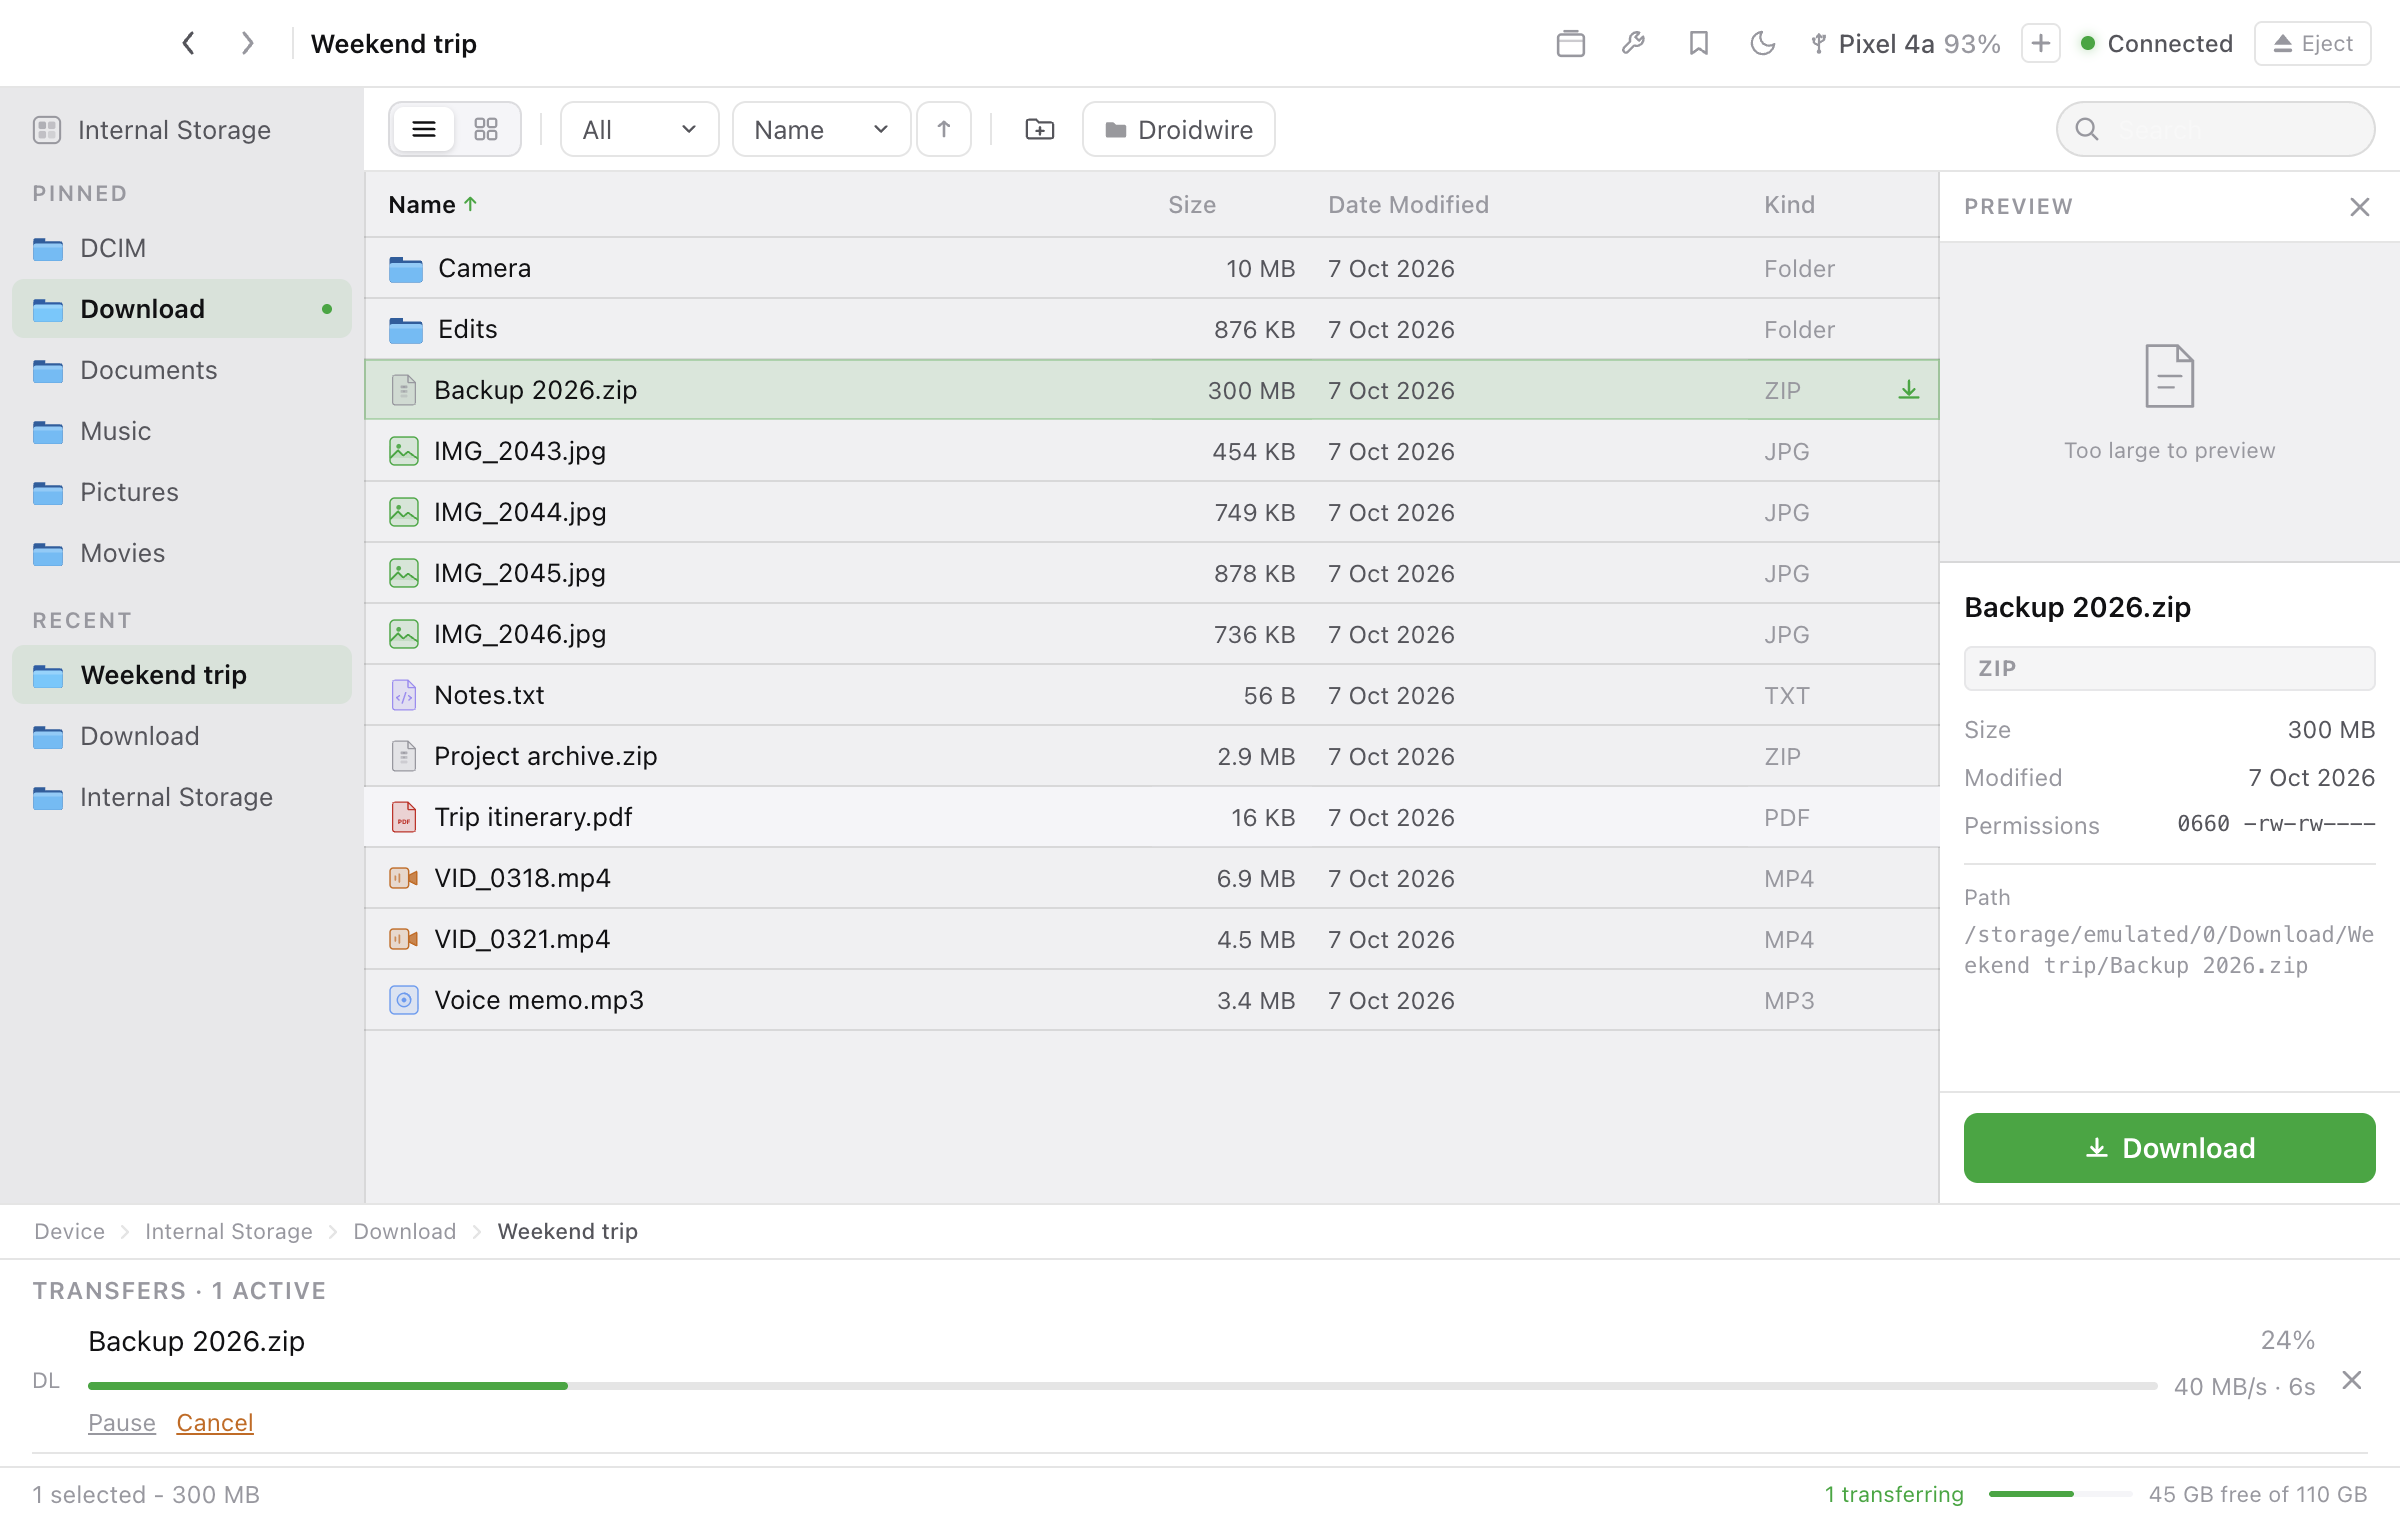Viewport: 2400px width, 1520px height.
Task: Open pinned Movies folder
Action: point(182,553)
